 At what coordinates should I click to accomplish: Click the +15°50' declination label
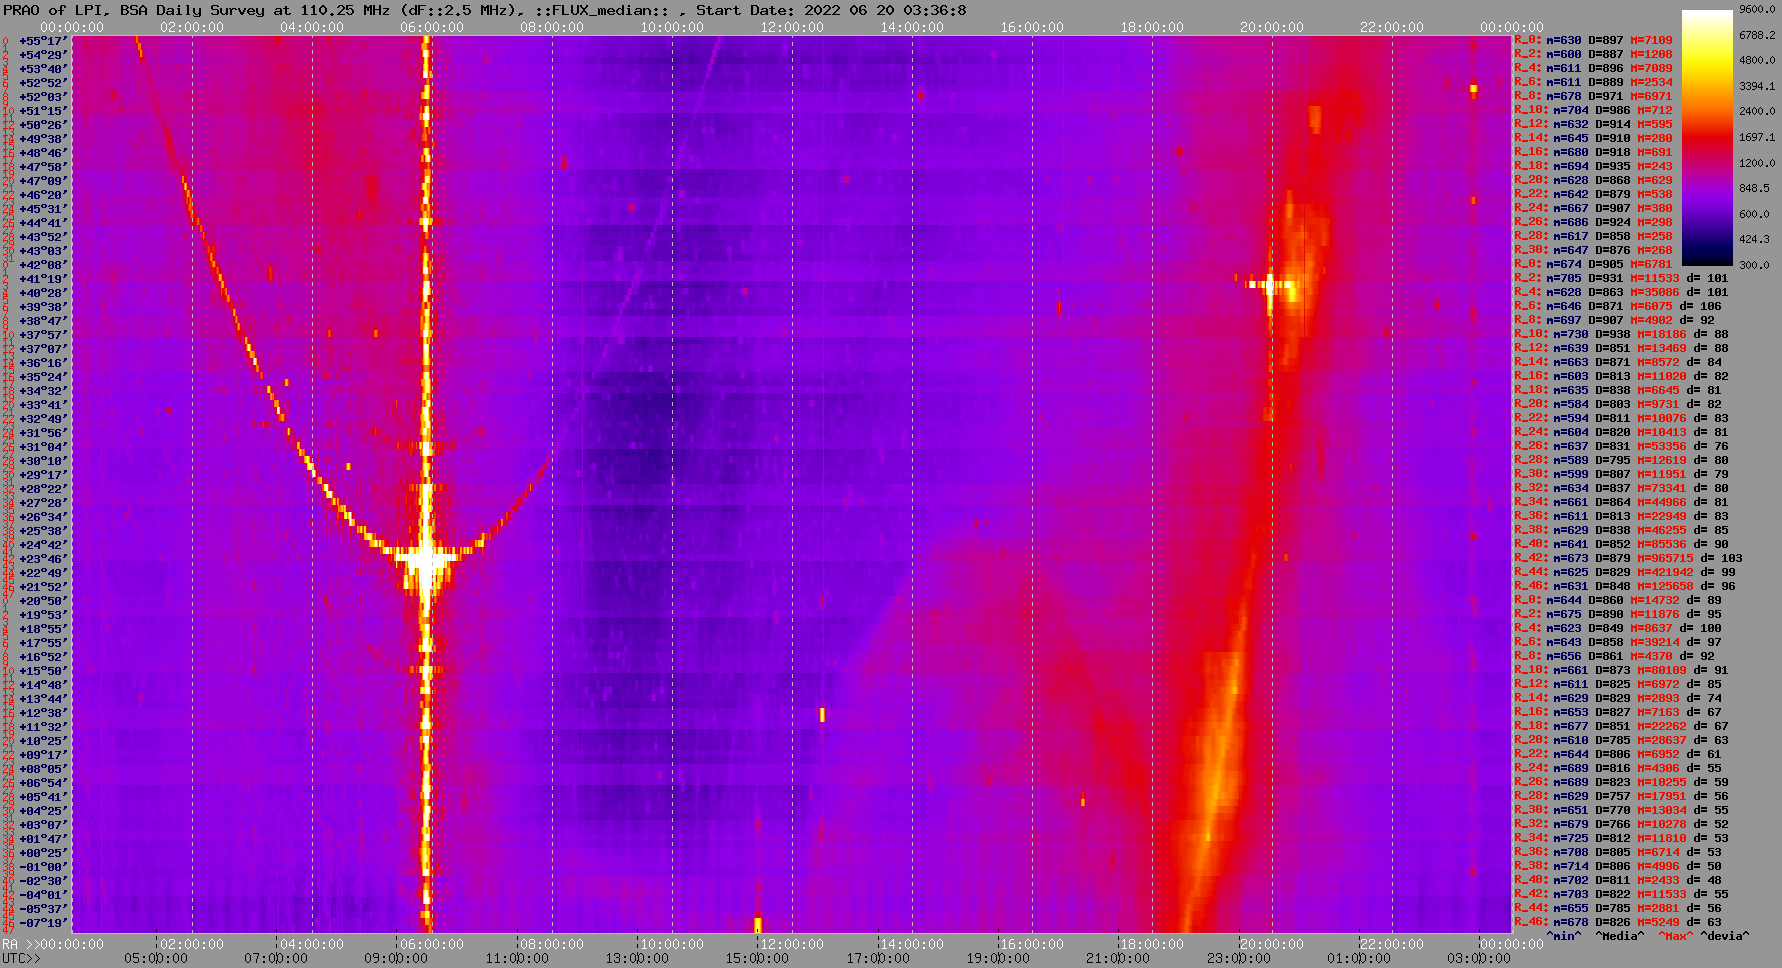43,671
